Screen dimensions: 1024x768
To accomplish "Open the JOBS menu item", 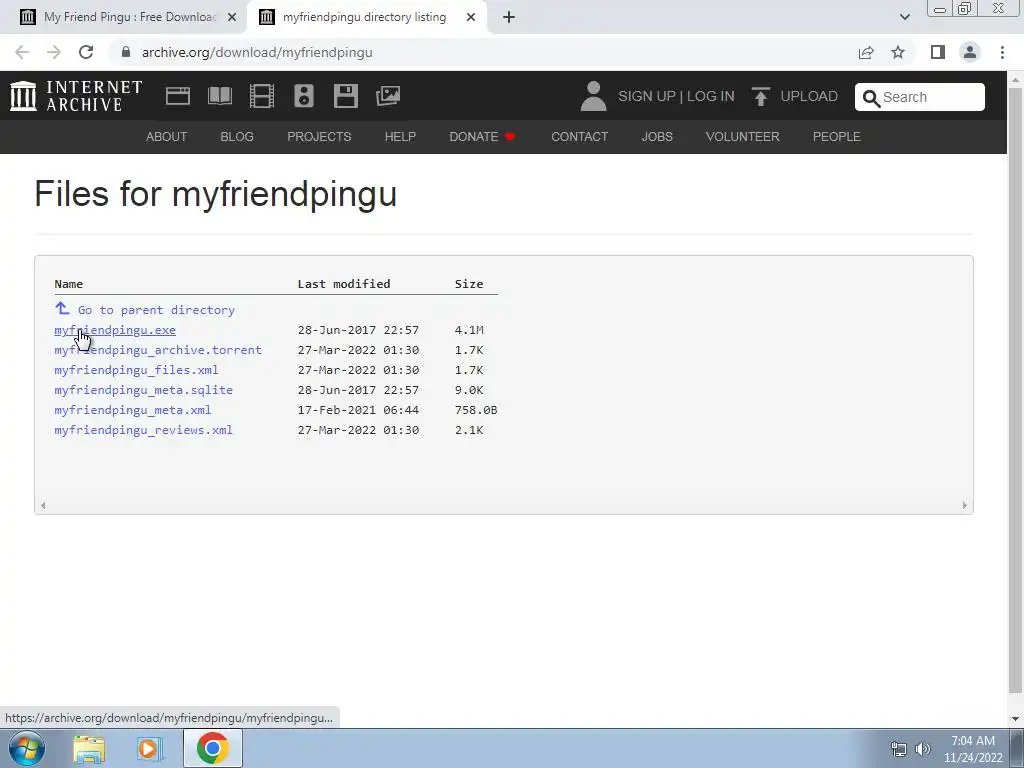I will coord(657,137).
